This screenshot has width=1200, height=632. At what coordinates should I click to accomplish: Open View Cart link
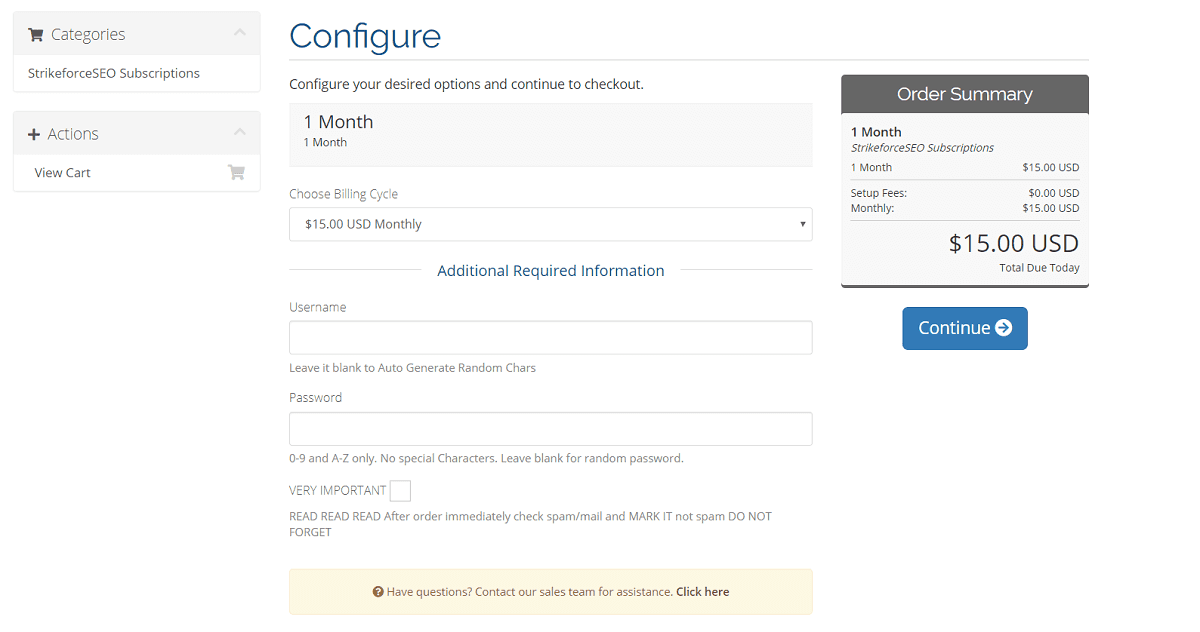(63, 172)
